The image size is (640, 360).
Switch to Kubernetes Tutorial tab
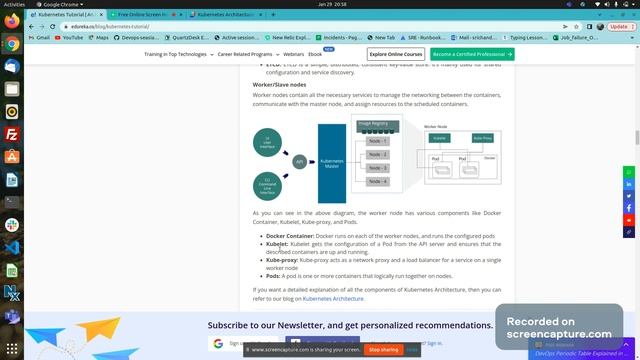point(65,15)
